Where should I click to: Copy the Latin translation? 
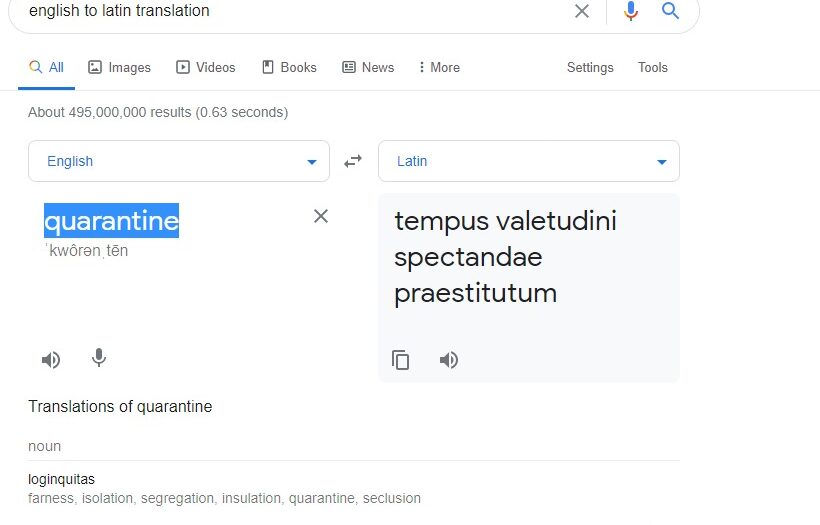tap(401, 360)
